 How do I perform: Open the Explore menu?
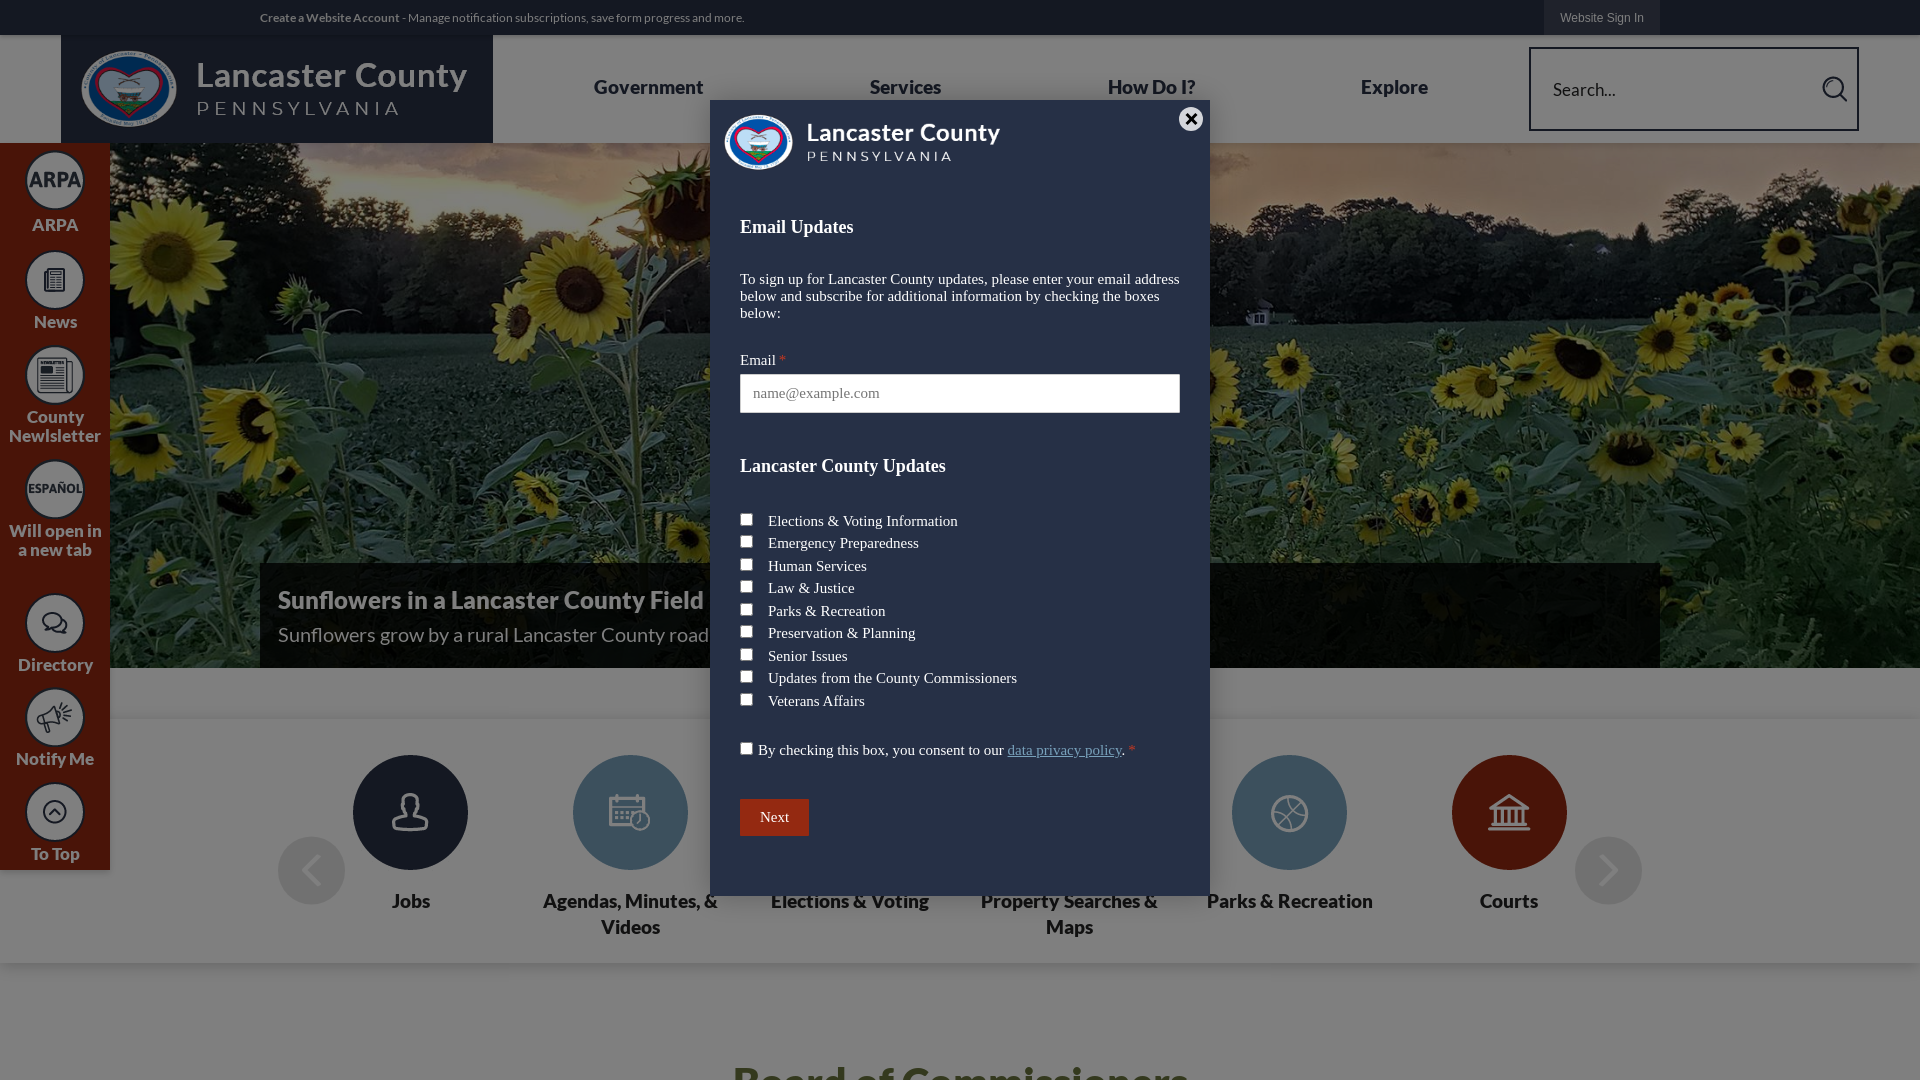1394,87
